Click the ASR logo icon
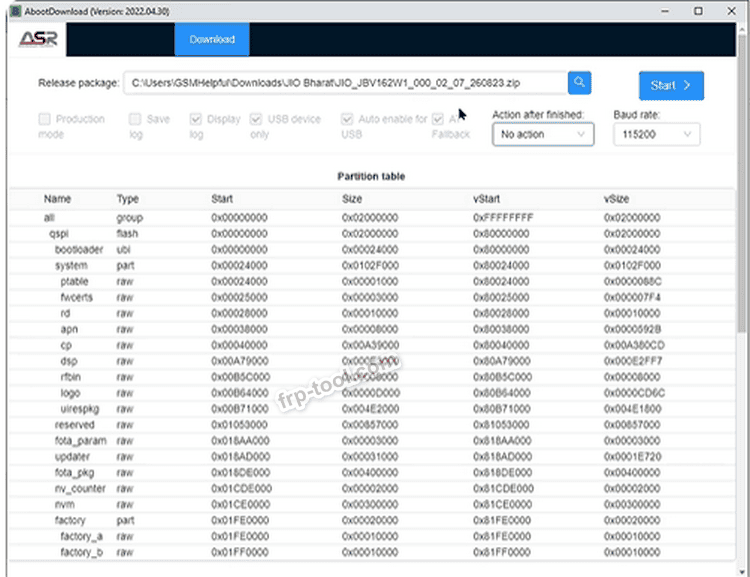Viewport: 750px width, 577px height. (x=38, y=39)
